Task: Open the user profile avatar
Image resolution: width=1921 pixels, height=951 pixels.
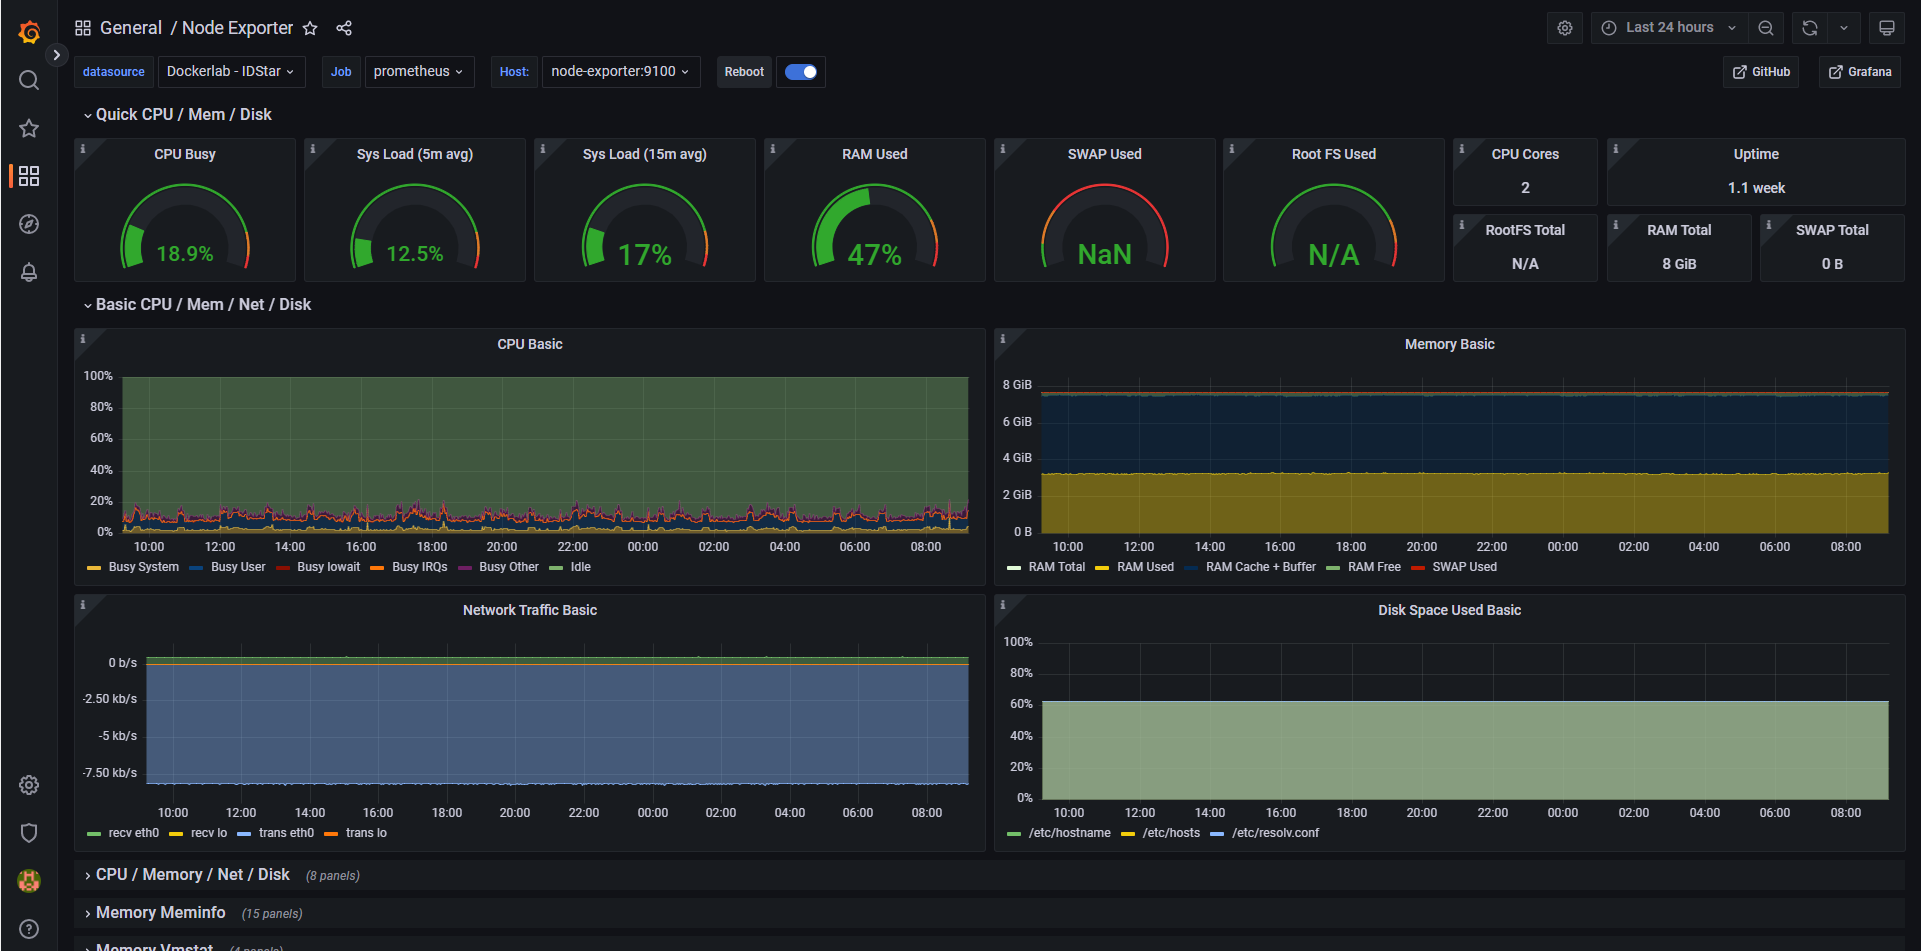Action: pos(29,881)
